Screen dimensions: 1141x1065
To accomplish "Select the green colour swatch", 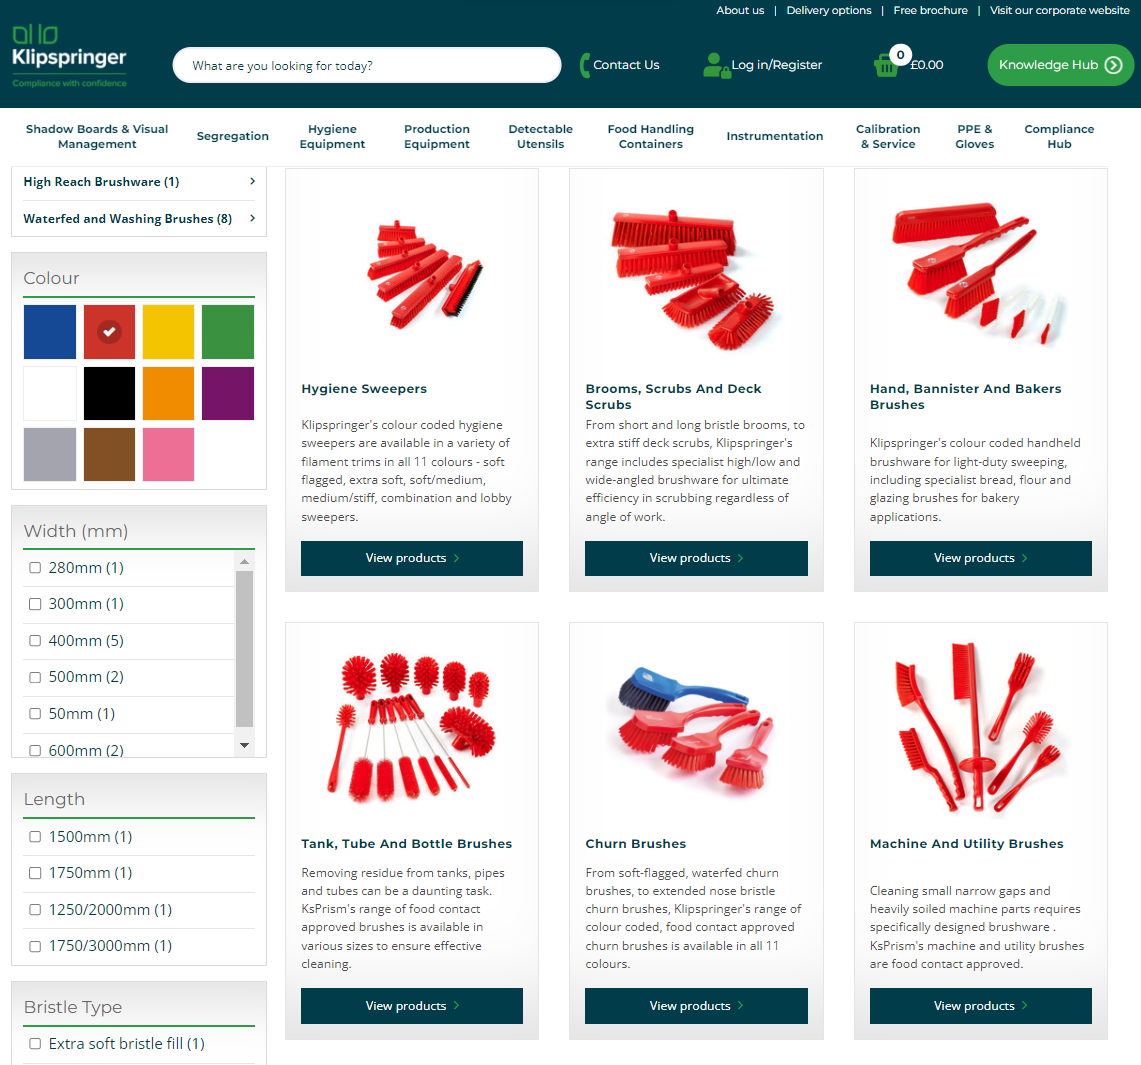I will click(x=228, y=332).
